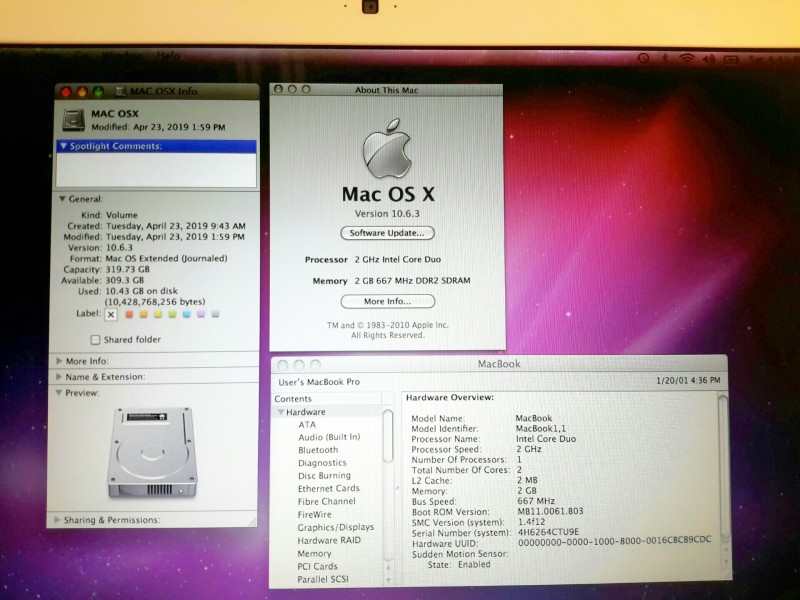Select Audio (Built In) in Contents
Screen dimensions: 800x600
(329, 437)
